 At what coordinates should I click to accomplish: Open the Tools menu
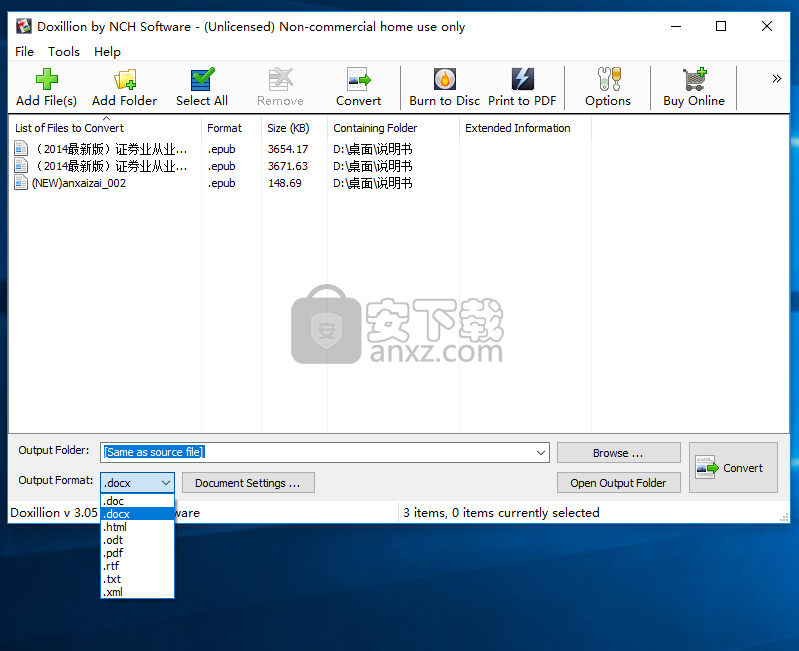tap(64, 51)
